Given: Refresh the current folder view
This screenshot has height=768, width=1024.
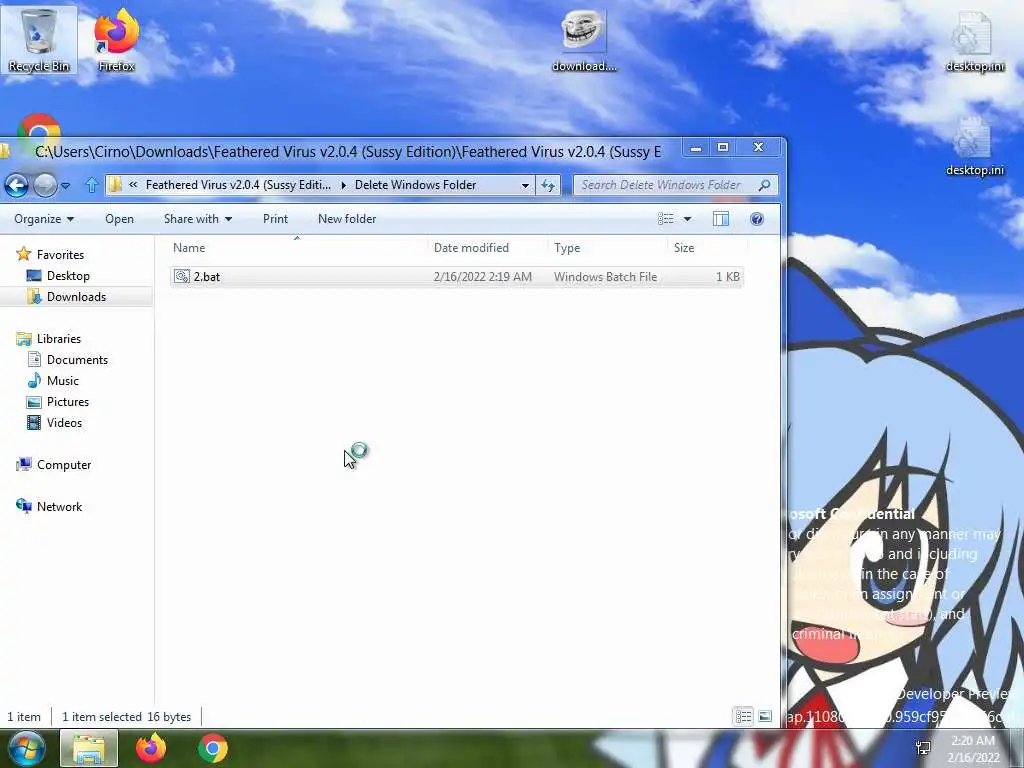Looking at the screenshot, I should coord(547,185).
